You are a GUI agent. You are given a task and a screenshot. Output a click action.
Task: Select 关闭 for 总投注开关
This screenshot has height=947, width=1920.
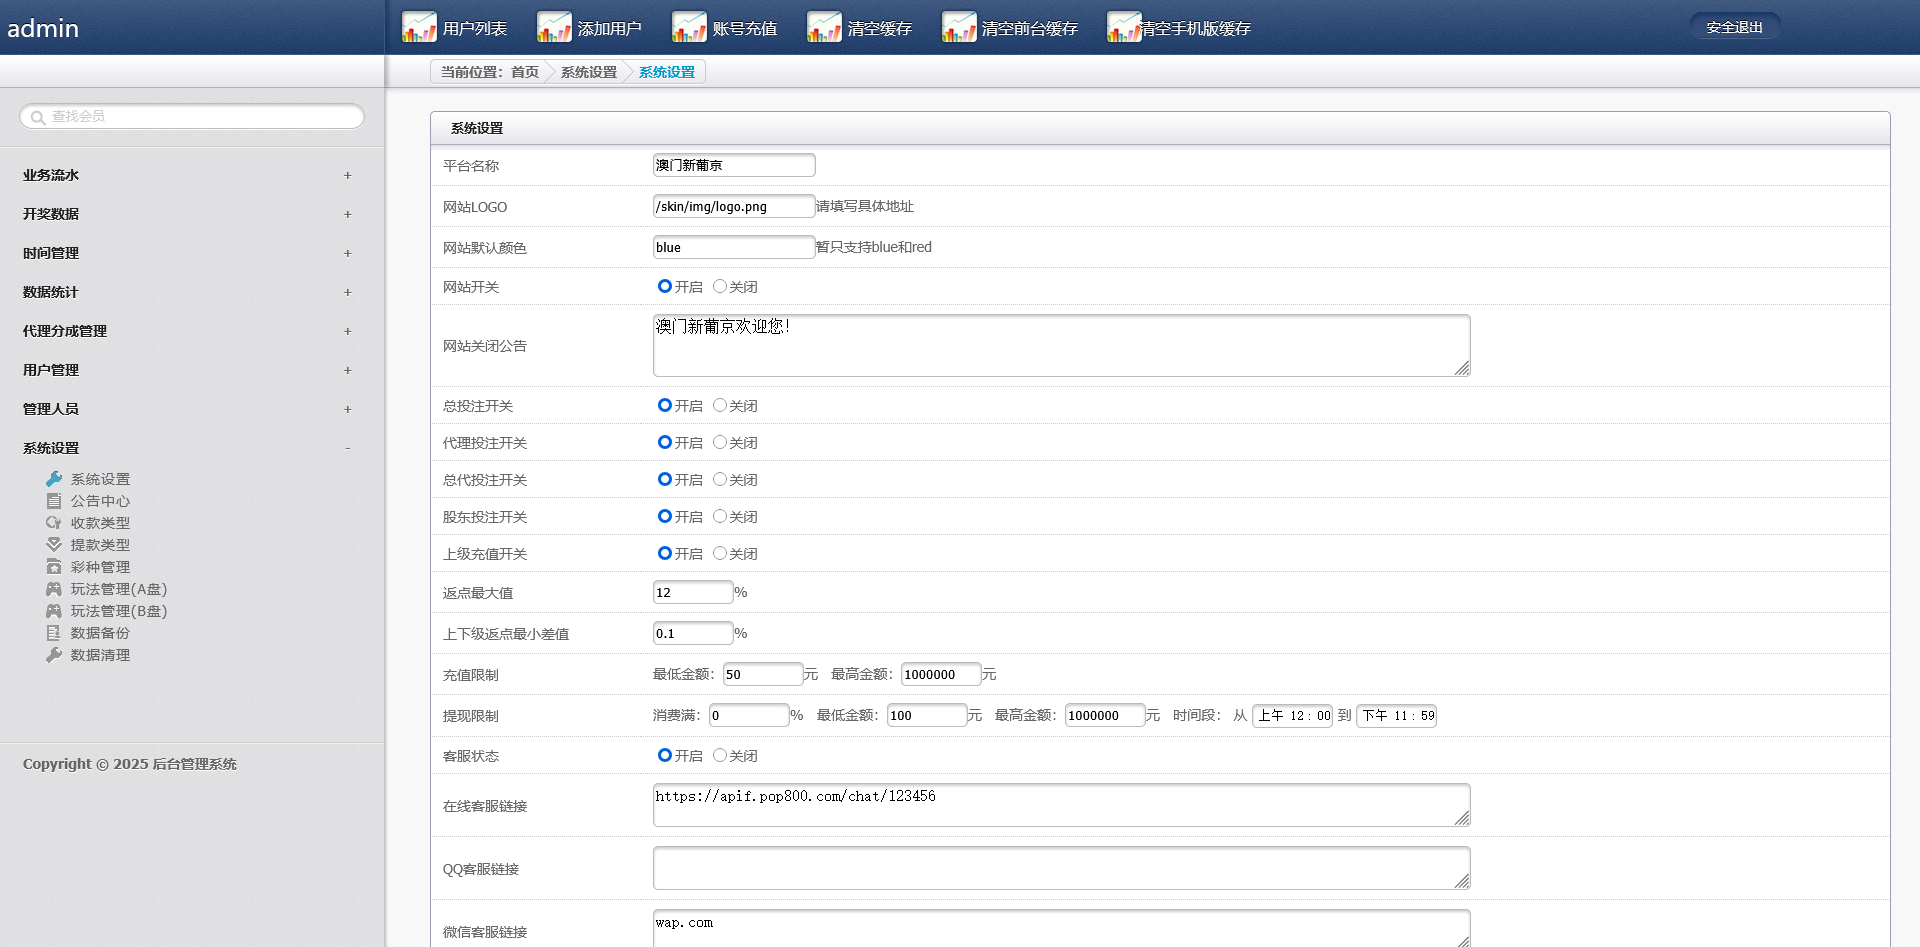click(720, 405)
